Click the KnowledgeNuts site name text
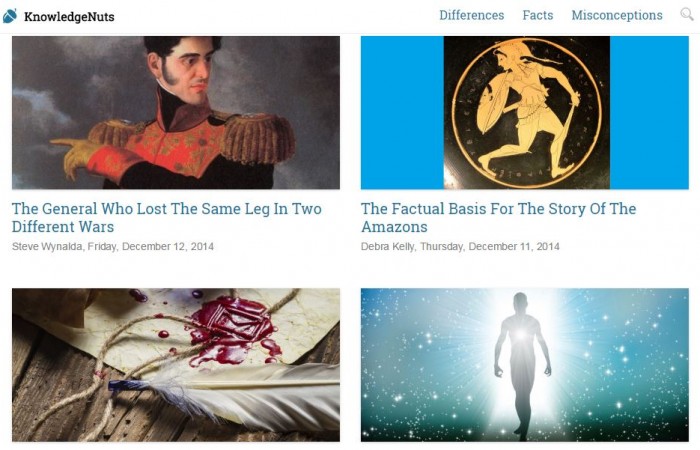The height and width of the screenshot is (450, 700). [x=69, y=17]
